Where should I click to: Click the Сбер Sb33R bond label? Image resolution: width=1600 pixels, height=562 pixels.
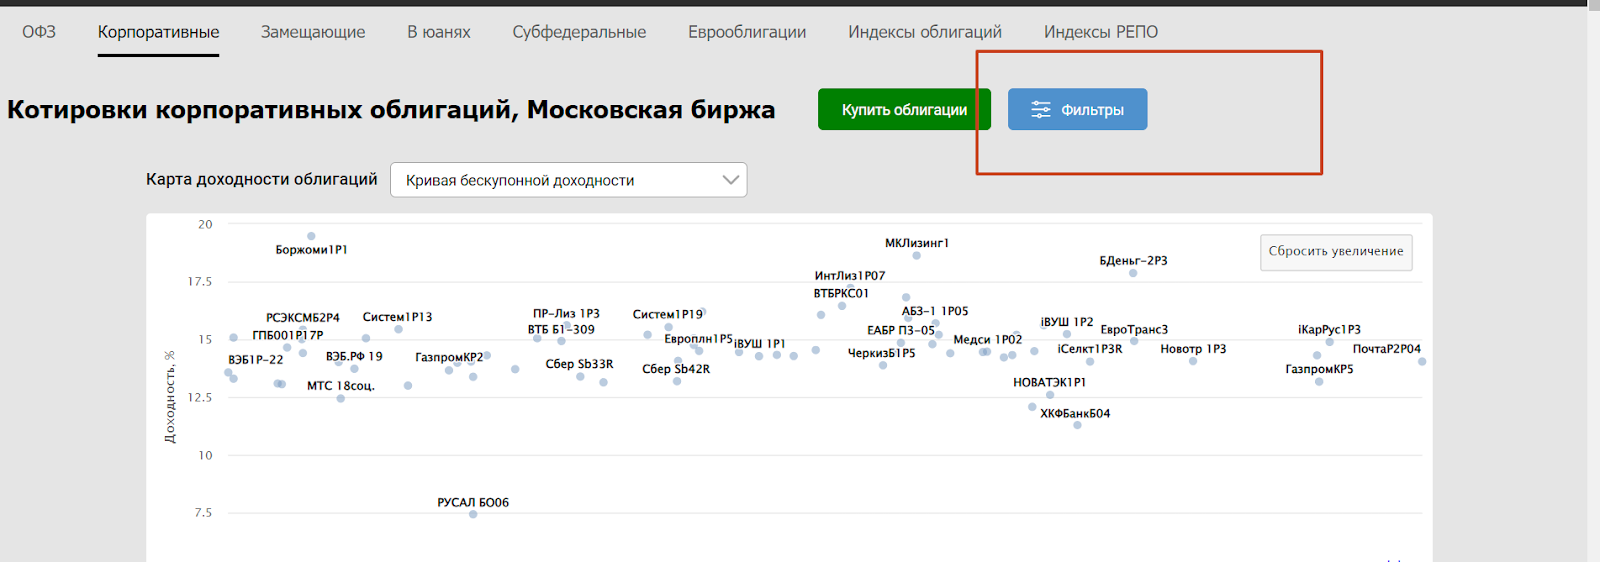point(579,364)
